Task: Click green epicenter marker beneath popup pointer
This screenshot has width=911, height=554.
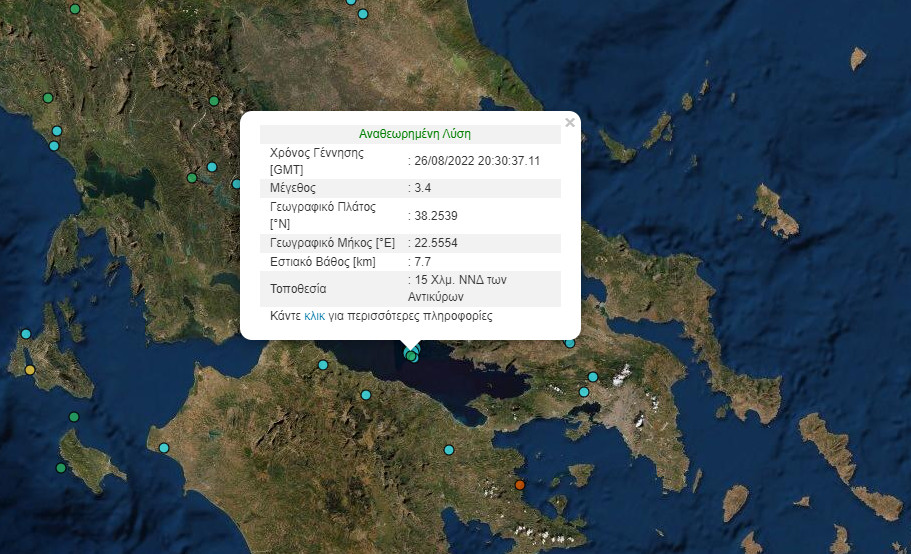Action: click(x=411, y=356)
